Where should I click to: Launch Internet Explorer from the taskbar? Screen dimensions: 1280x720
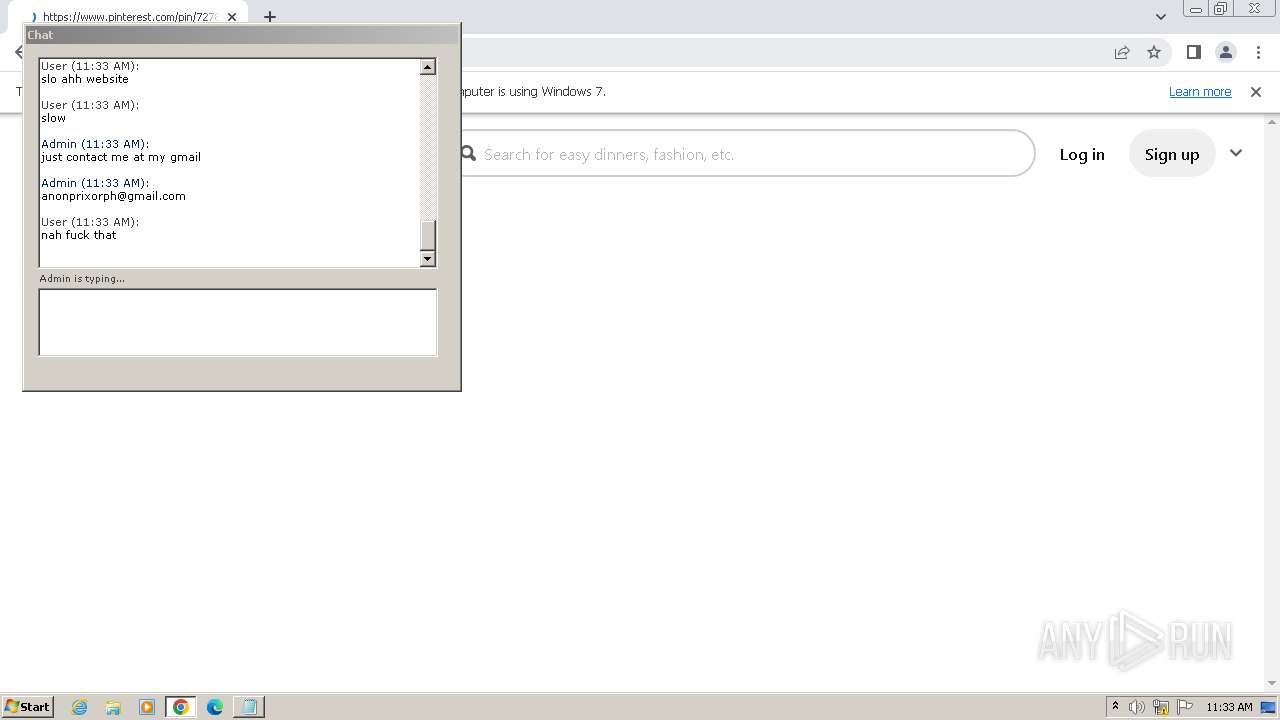pos(80,707)
